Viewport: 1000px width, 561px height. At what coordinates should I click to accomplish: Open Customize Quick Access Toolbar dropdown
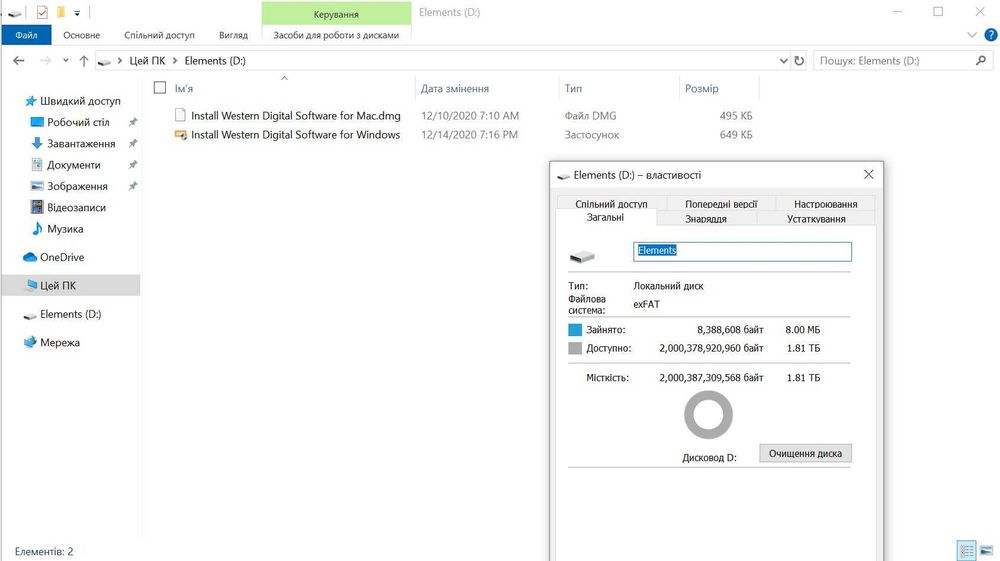click(x=77, y=13)
